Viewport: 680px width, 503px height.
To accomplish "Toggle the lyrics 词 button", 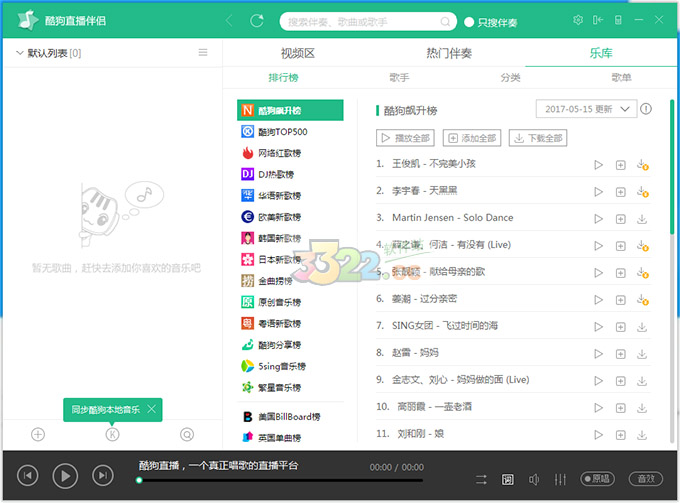I will (507, 479).
